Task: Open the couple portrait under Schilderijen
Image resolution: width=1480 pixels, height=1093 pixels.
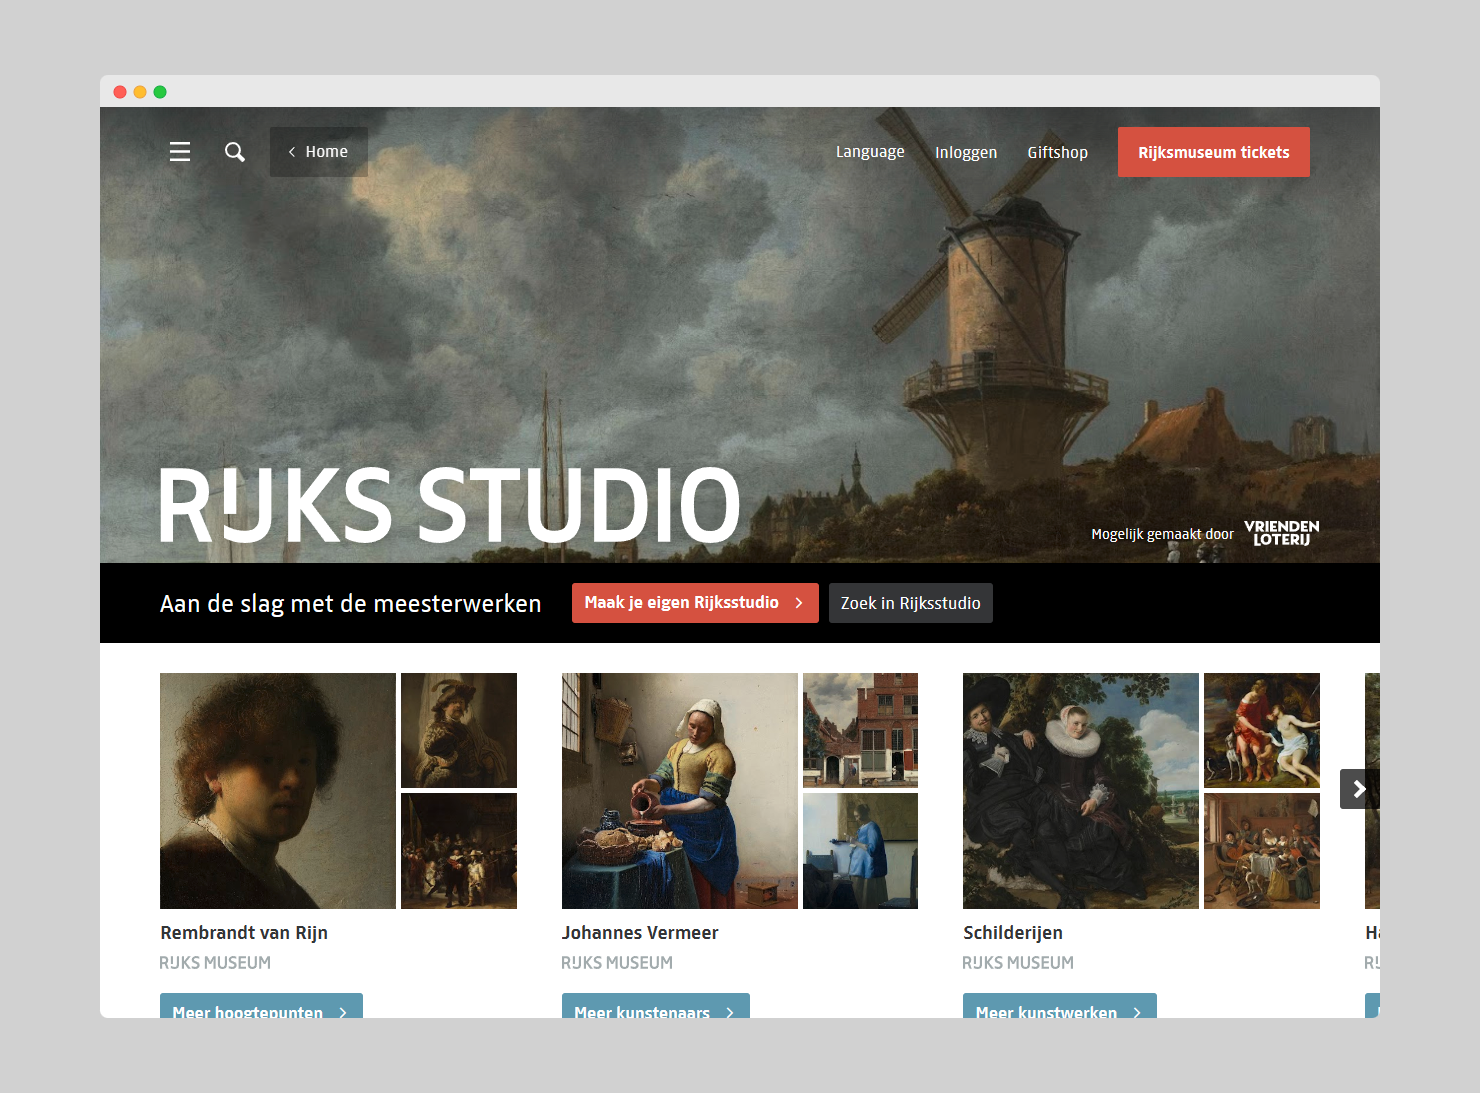Action: tap(1080, 790)
